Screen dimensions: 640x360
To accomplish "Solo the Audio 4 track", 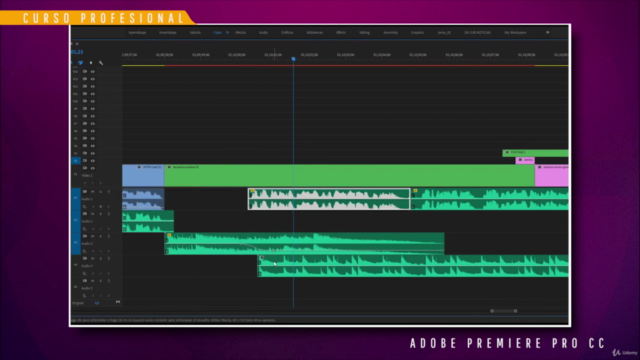I will (x=100, y=258).
